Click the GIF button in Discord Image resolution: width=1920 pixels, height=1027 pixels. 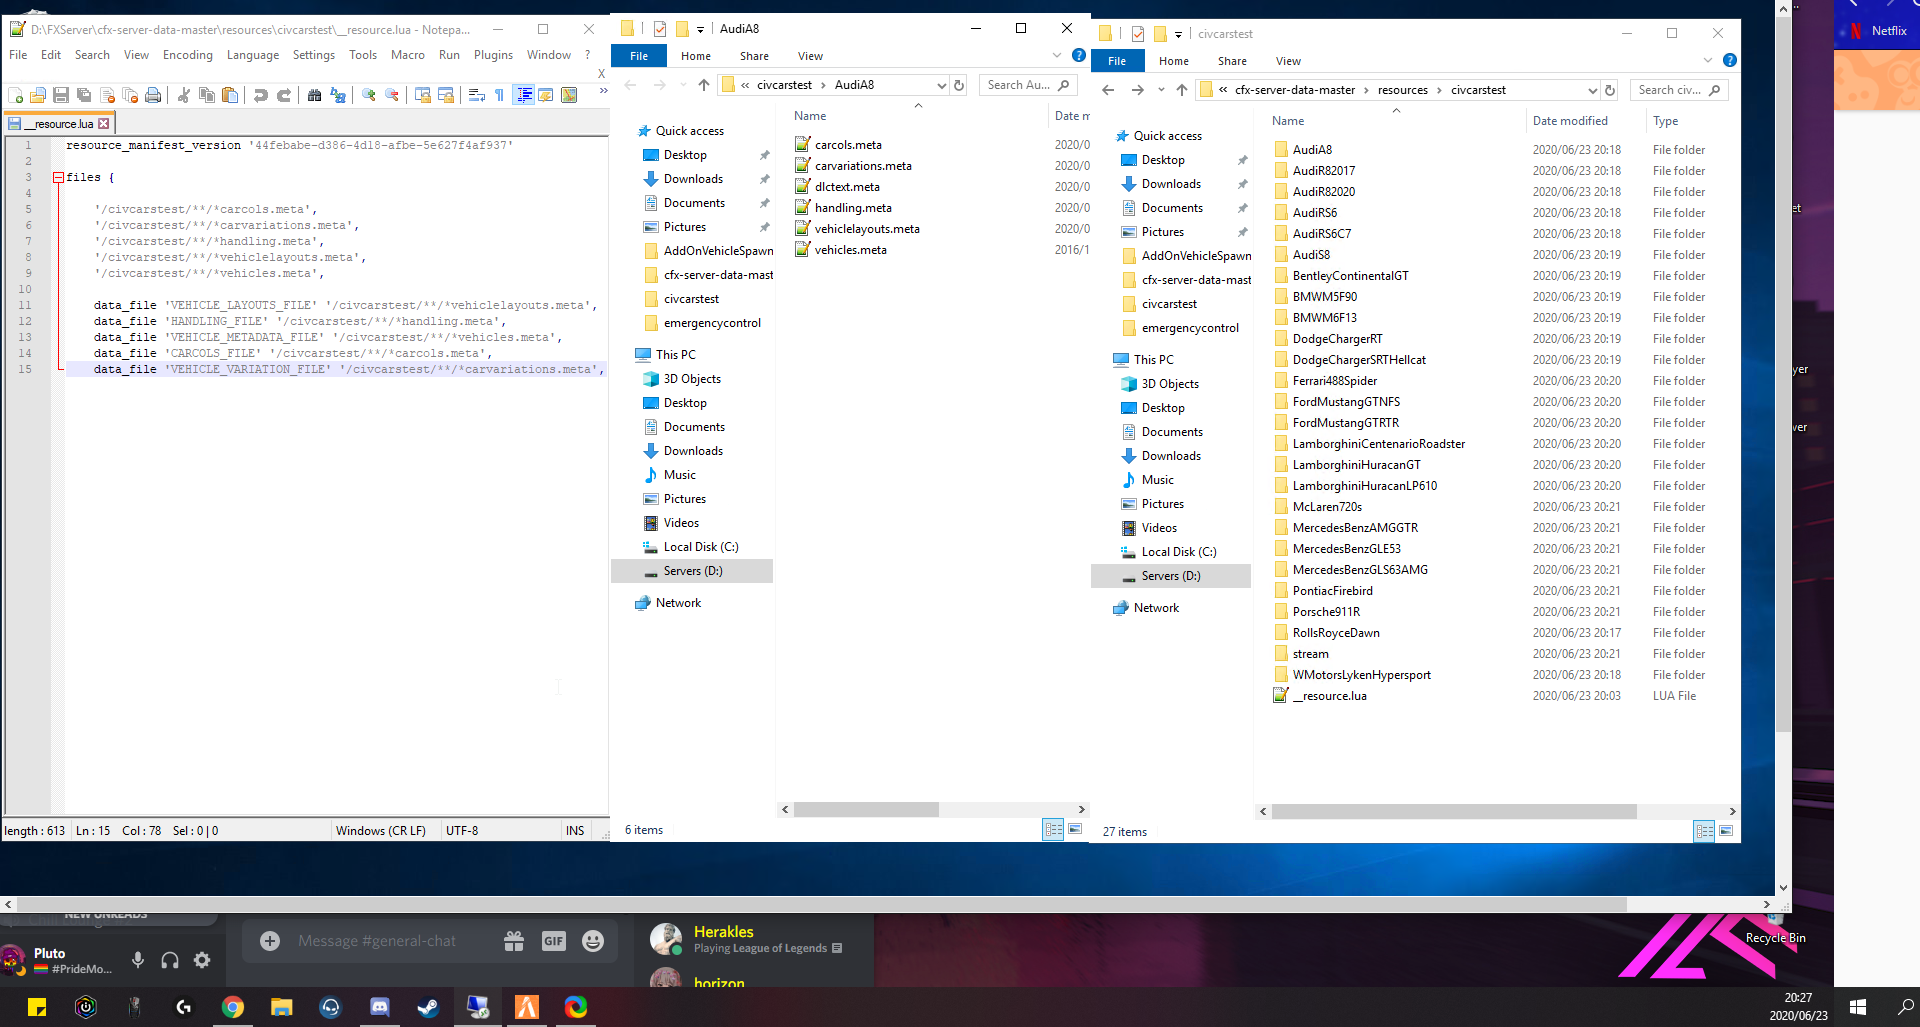554,941
